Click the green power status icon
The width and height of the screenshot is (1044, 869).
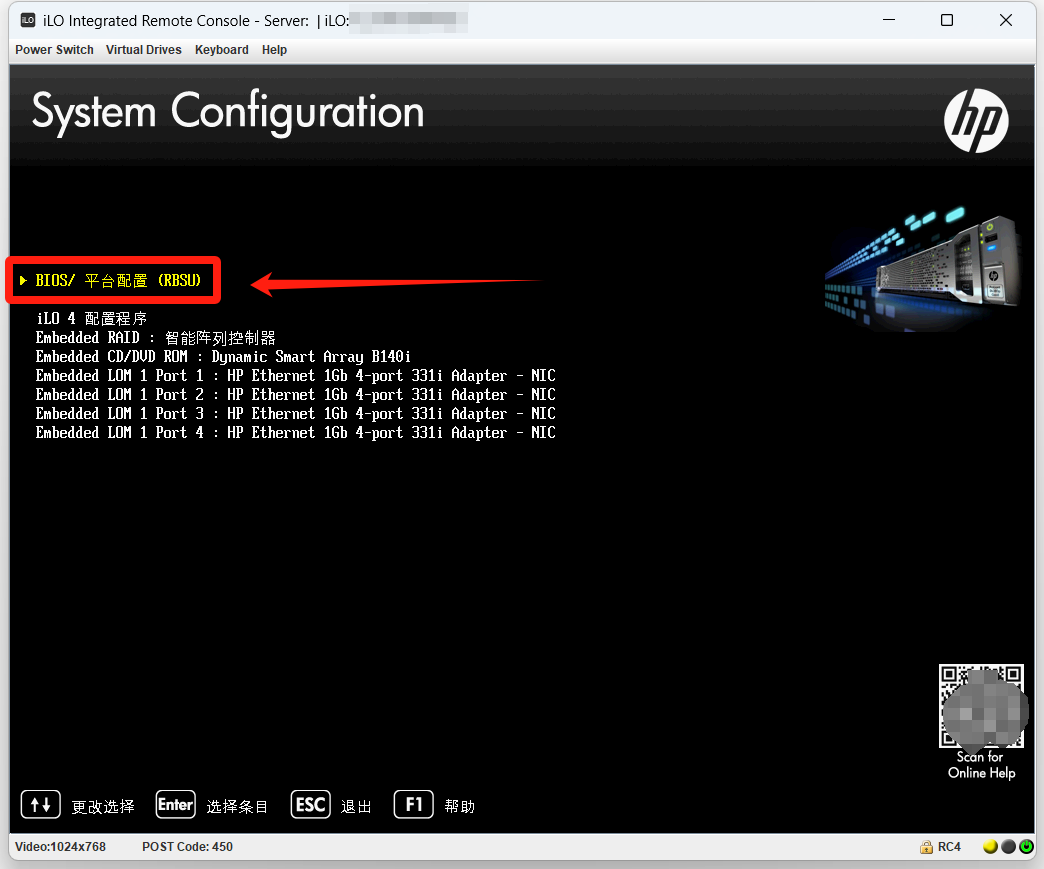[x=1026, y=847]
